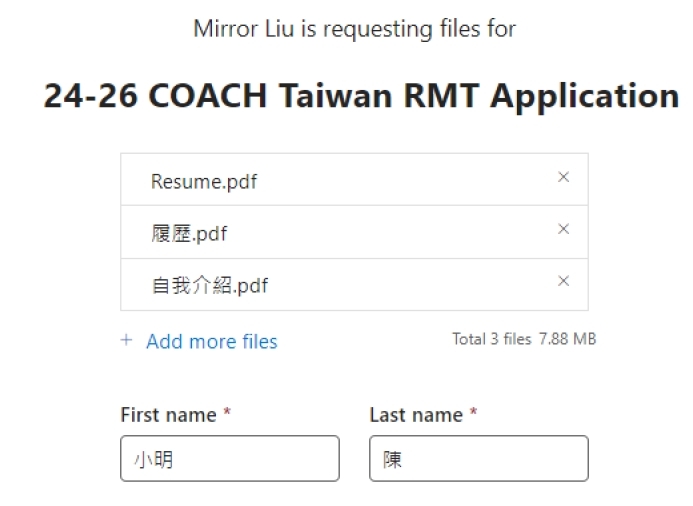Click the word Application in the title
The width and height of the screenshot is (693, 506).
(584, 97)
